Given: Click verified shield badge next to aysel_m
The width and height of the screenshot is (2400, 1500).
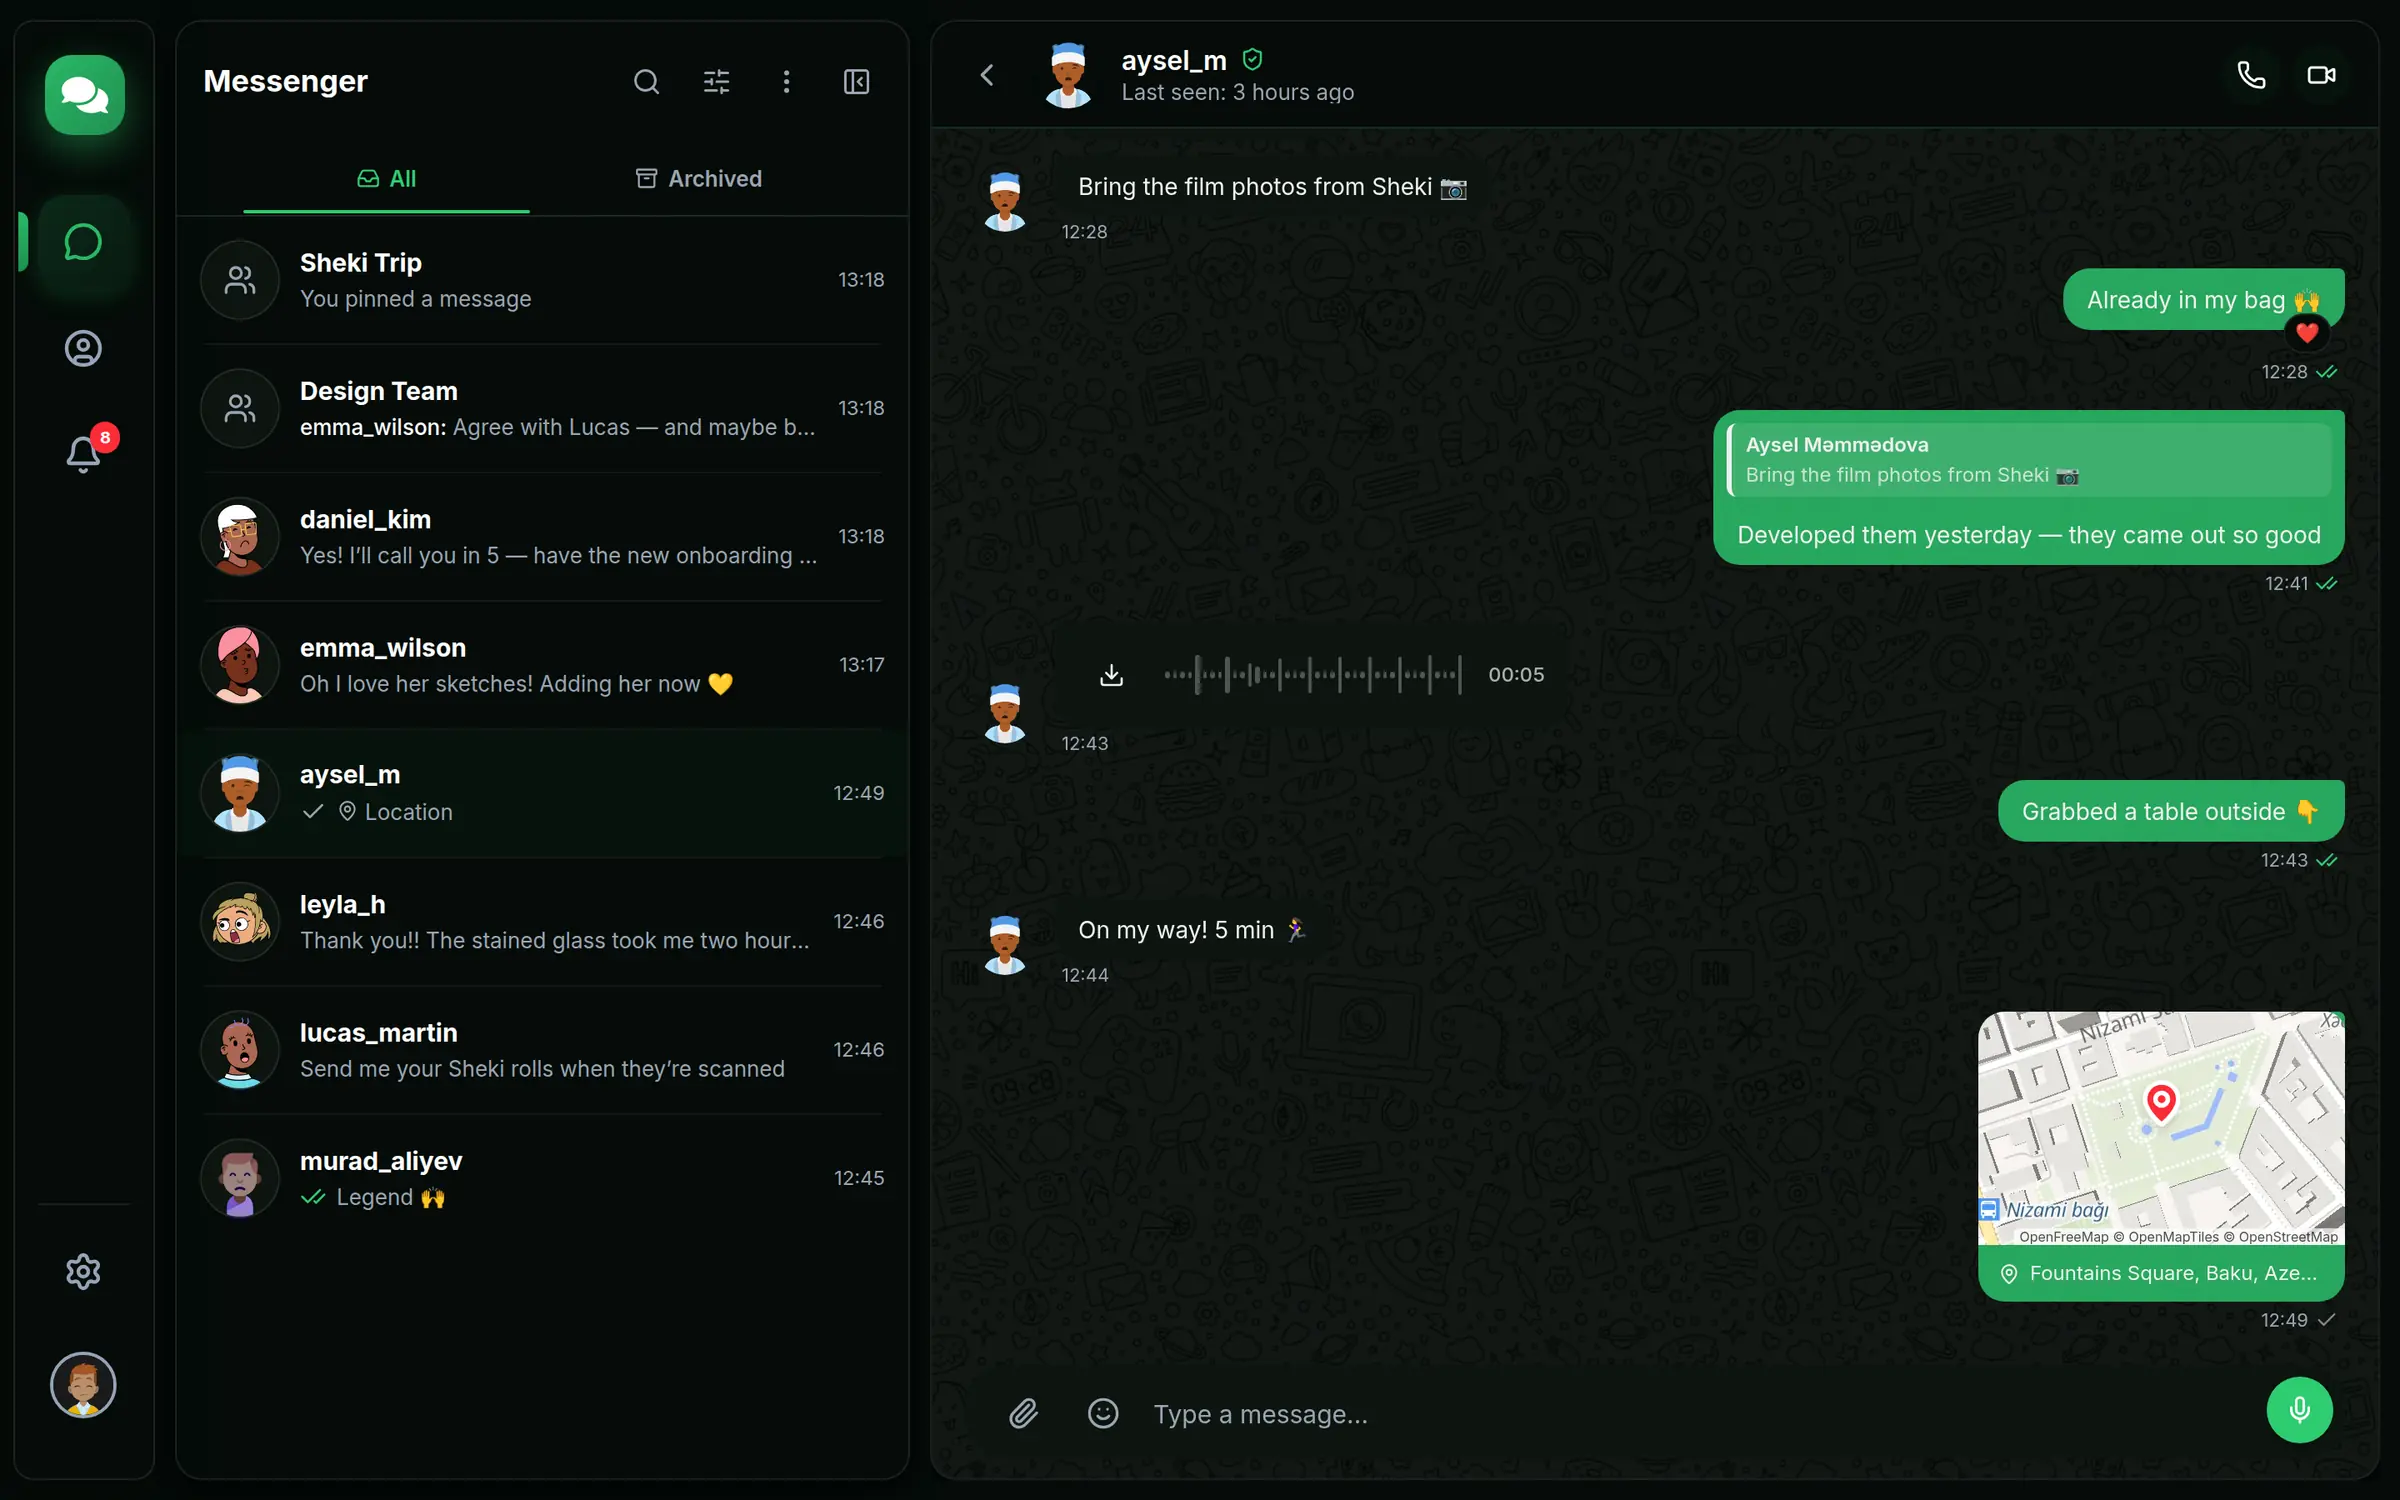Looking at the screenshot, I should (1252, 60).
